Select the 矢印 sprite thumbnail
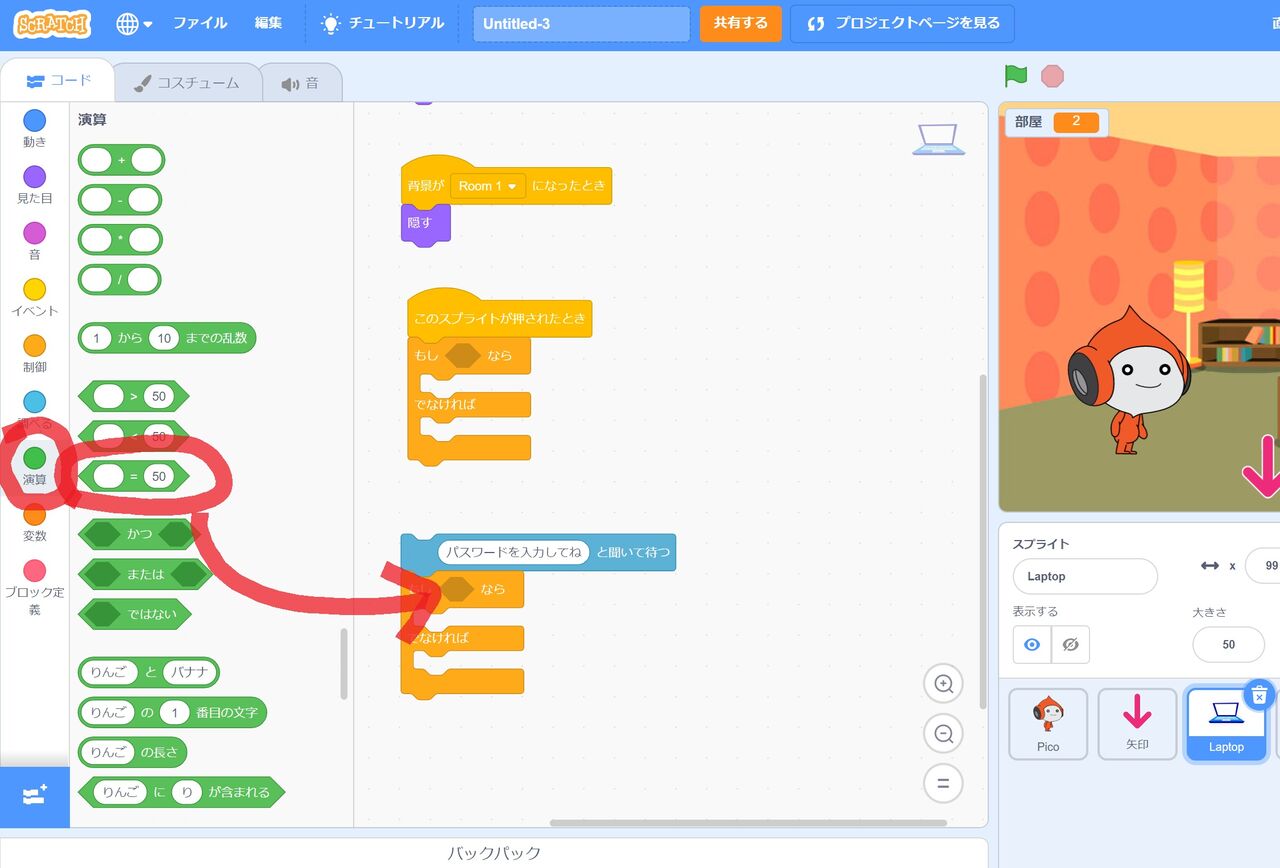1280x868 pixels. click(x=1137, y=723)
